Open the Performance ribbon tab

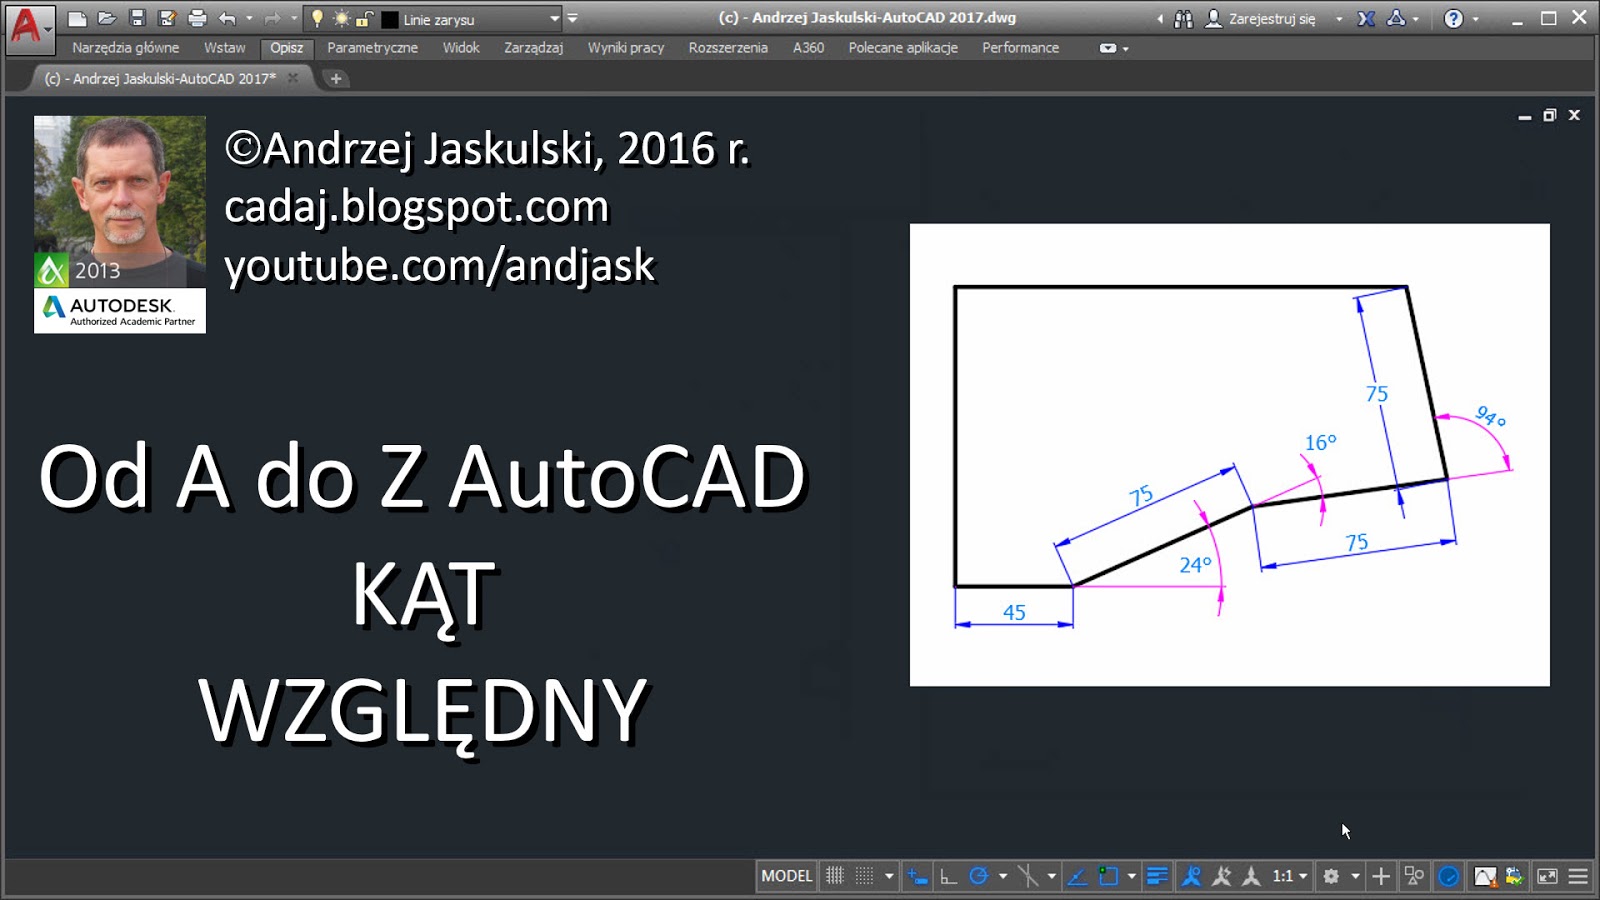(x=1020, y=48)
